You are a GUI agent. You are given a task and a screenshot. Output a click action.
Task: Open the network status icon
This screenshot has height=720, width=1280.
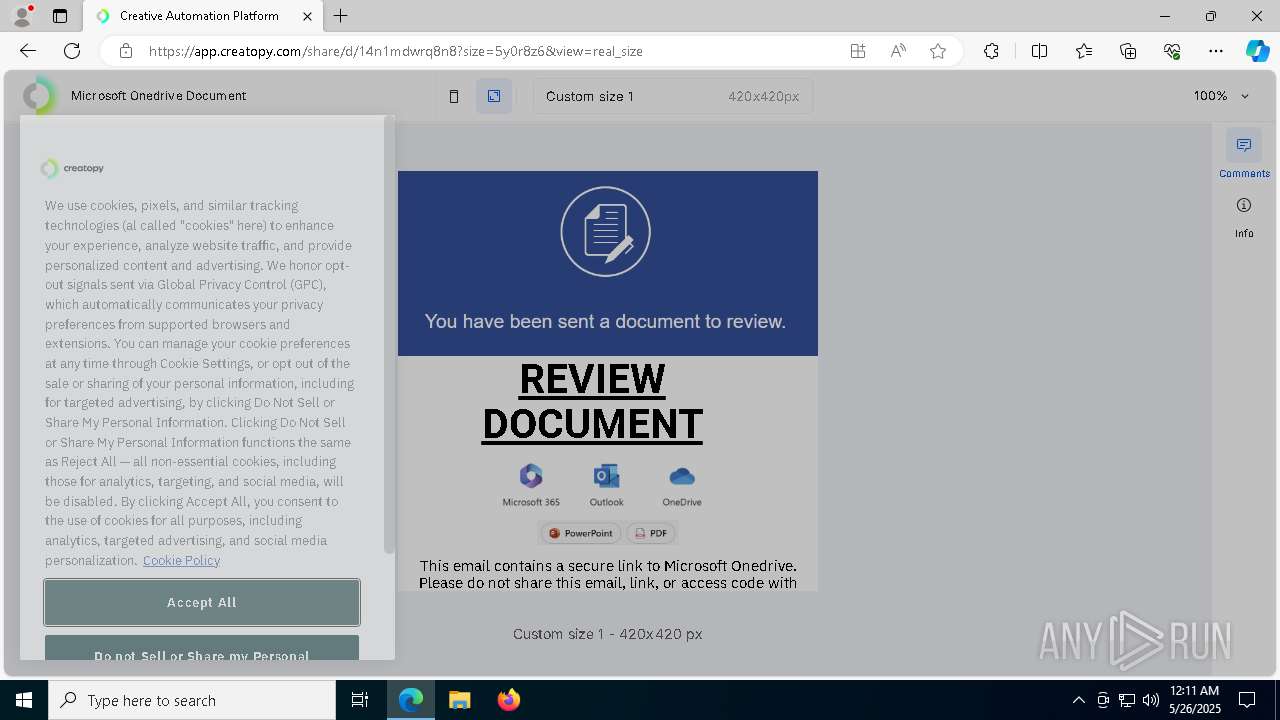pyautogui.click(x=1126, y=700)
